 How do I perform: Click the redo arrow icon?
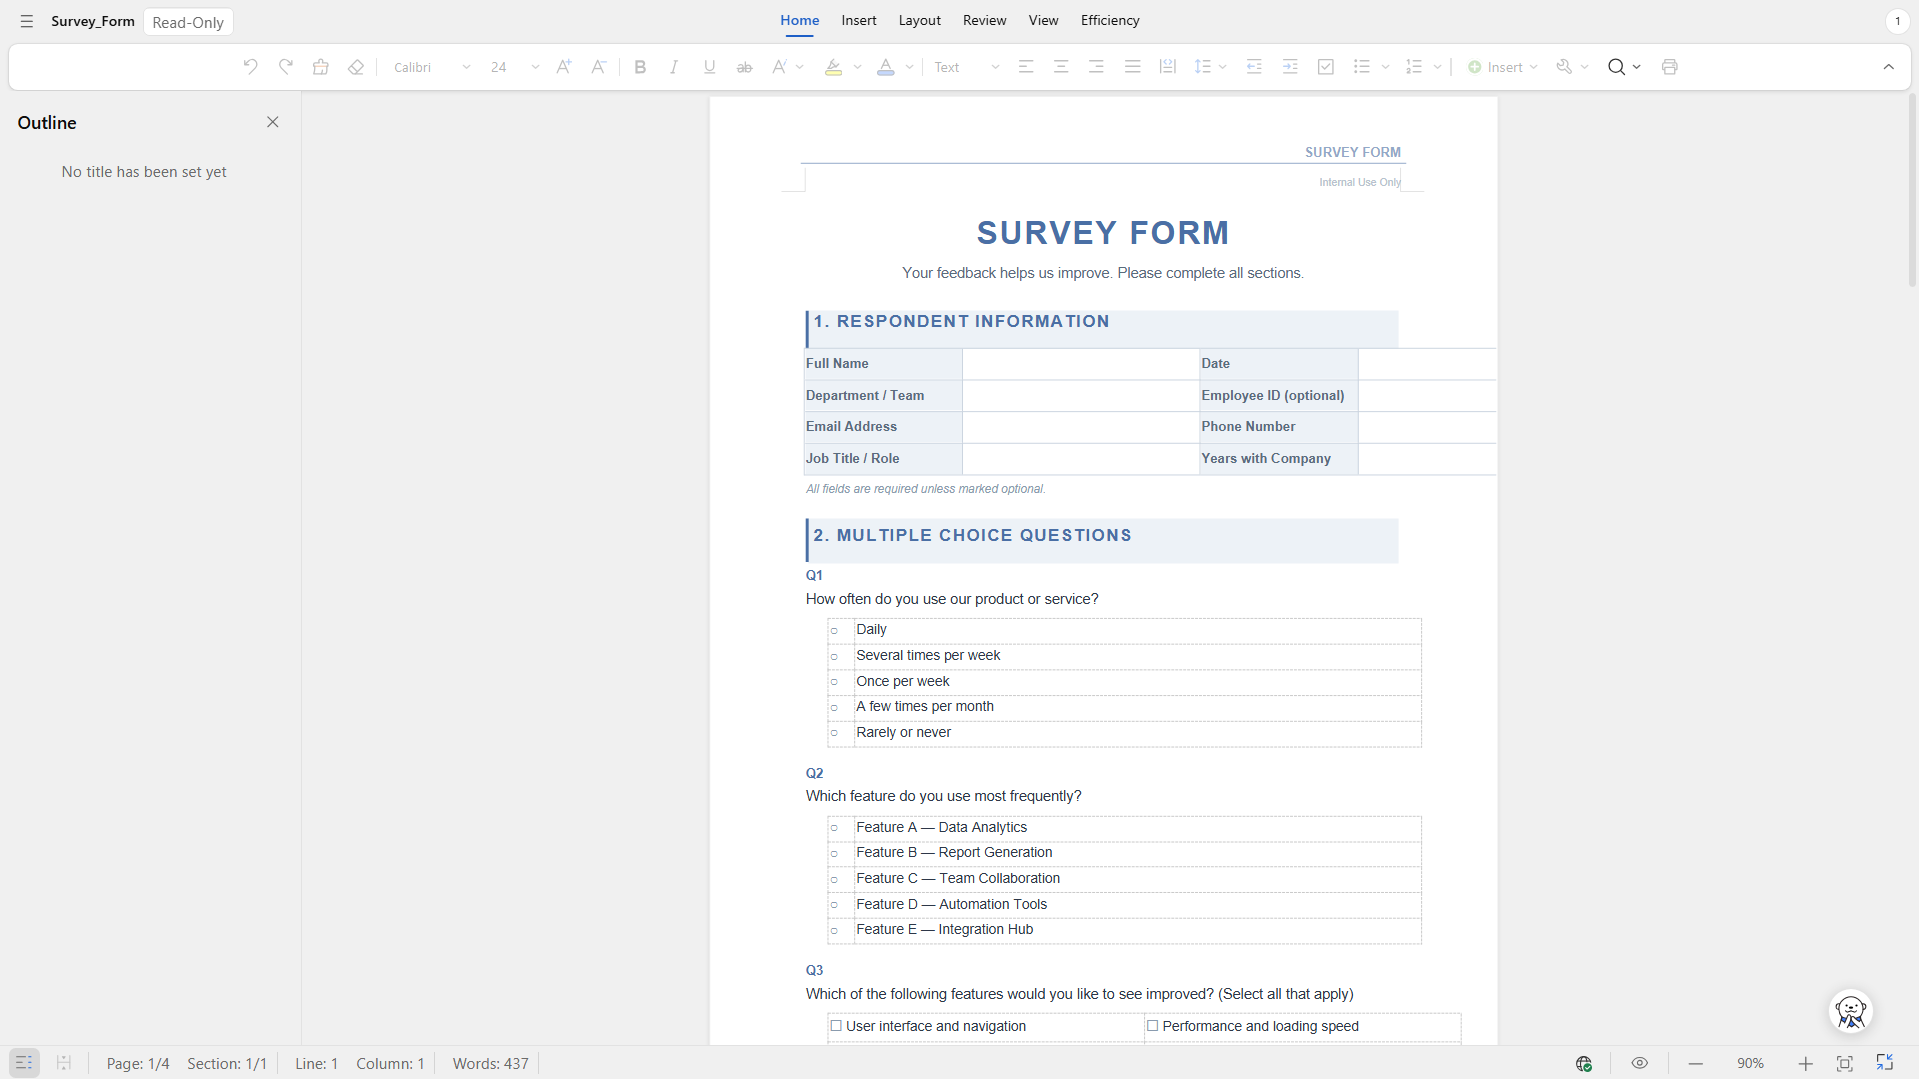286,67
